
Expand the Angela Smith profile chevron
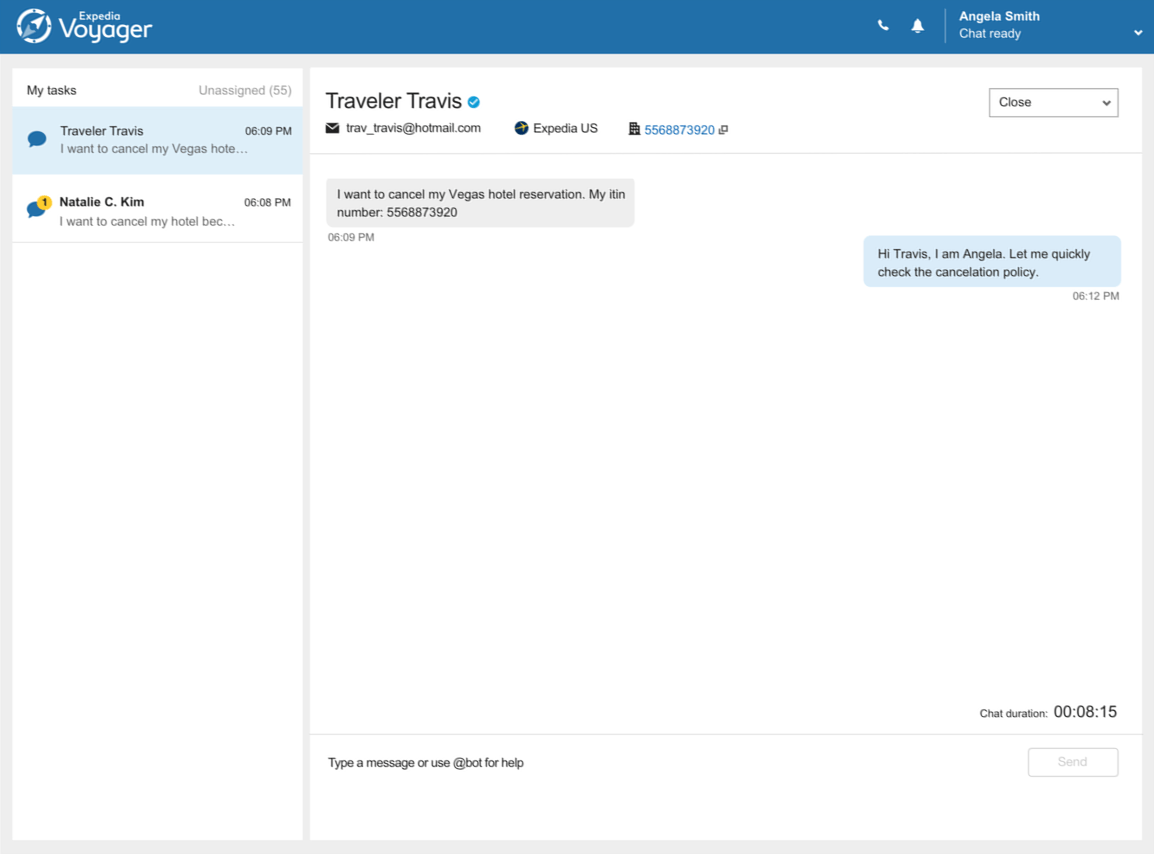pyautogui.click(x=1138, y=32)
